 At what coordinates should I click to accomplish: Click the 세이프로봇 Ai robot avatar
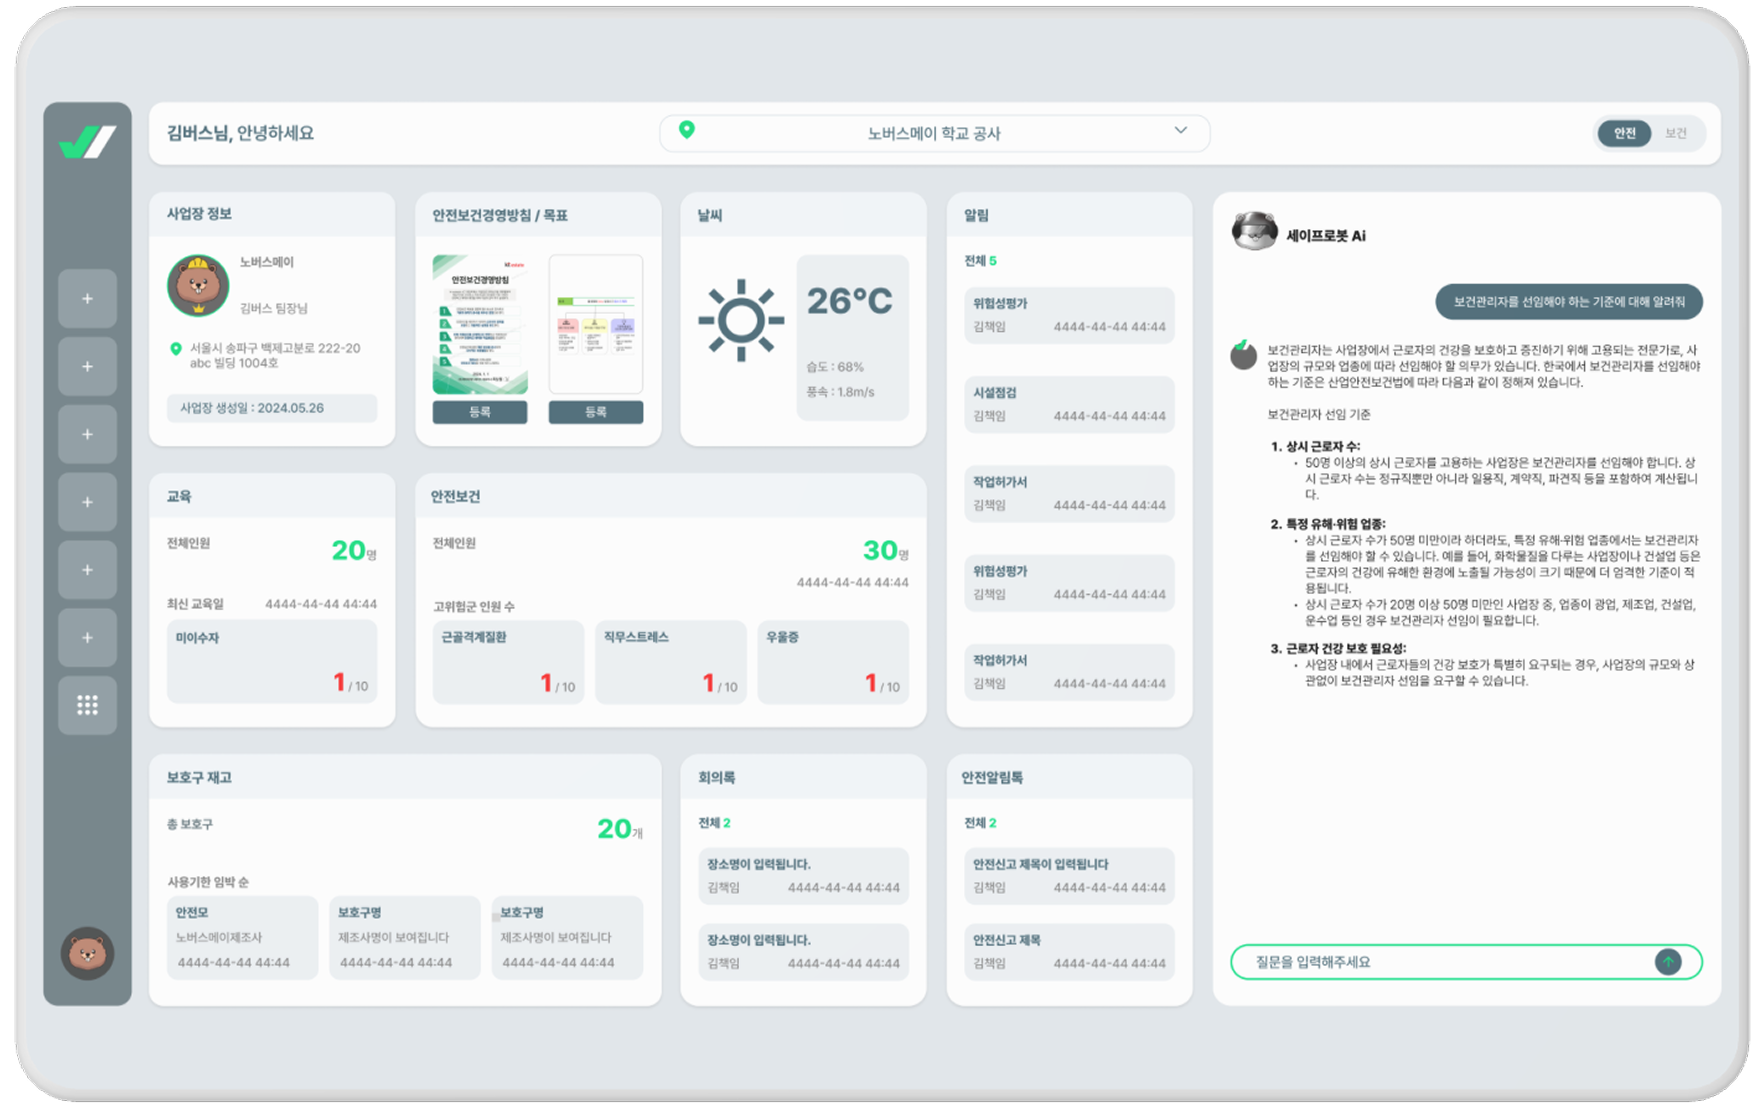(1254, 232)
